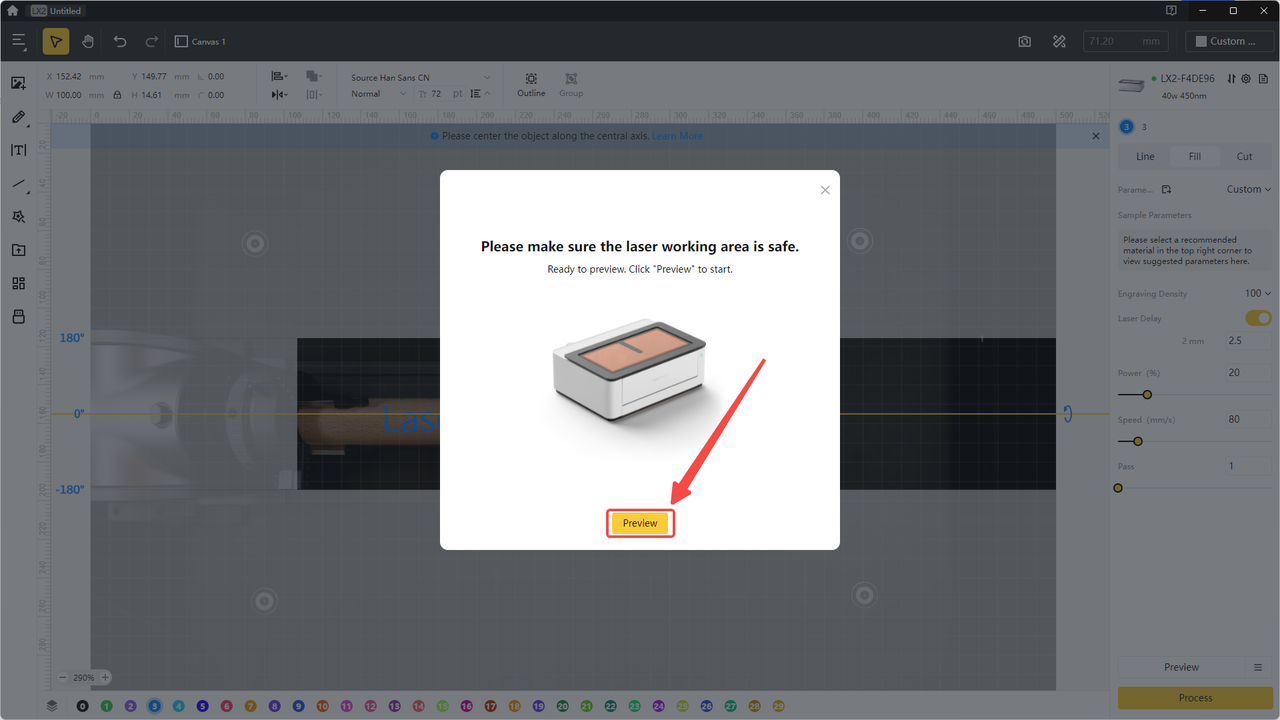Open the apps grid tool in sidebar
Screen dimensions: 1280x720
pos(18,283)
